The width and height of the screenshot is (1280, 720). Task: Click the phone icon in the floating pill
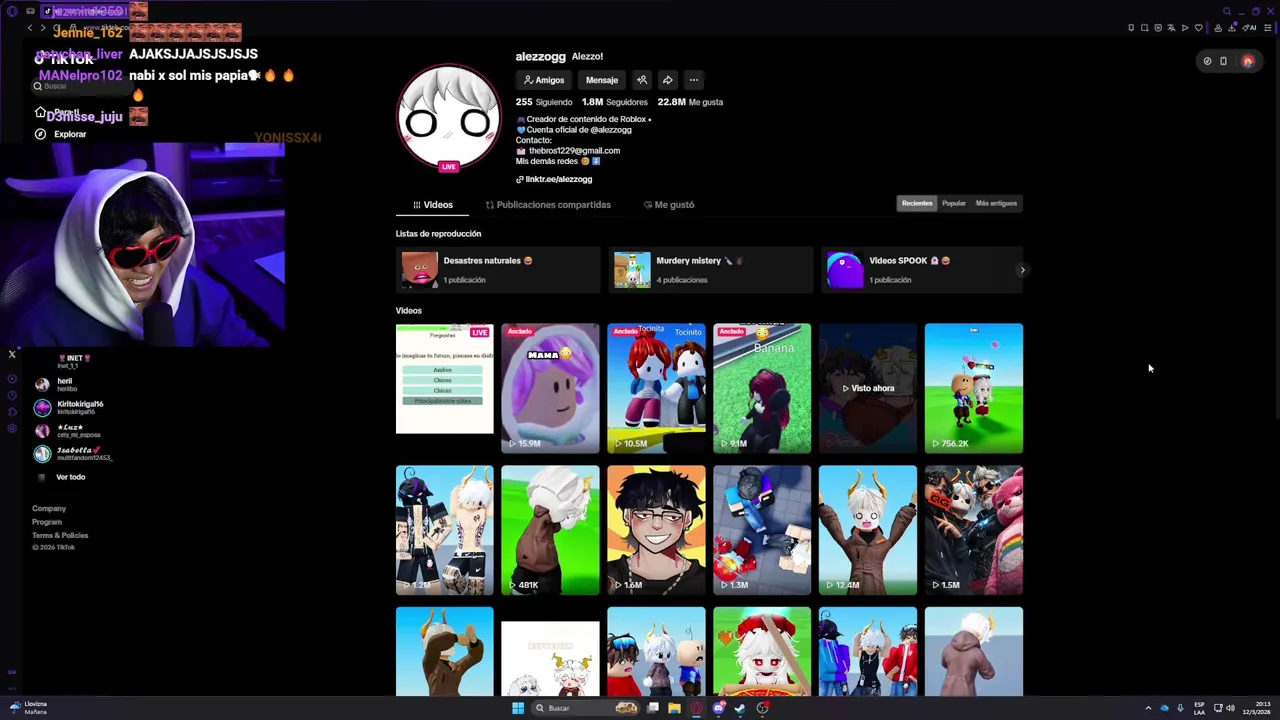click(1223, 61)
